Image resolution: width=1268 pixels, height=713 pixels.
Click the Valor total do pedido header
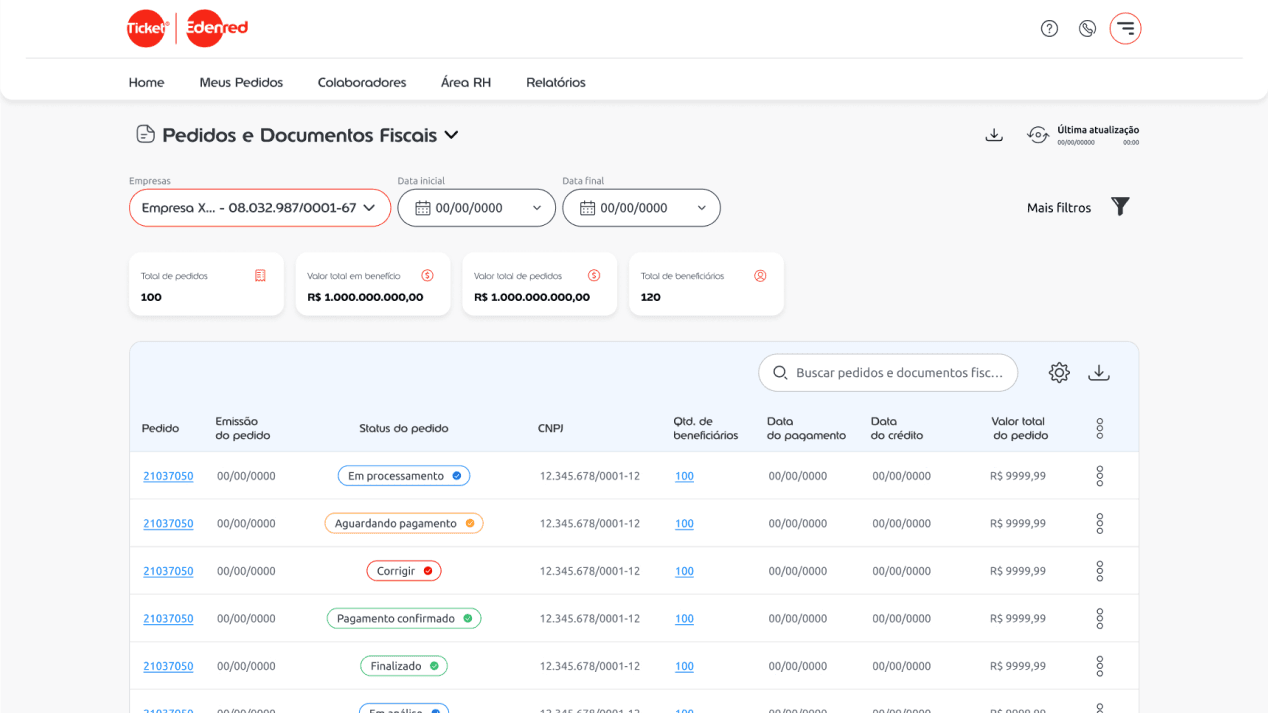click(1020, 428)
